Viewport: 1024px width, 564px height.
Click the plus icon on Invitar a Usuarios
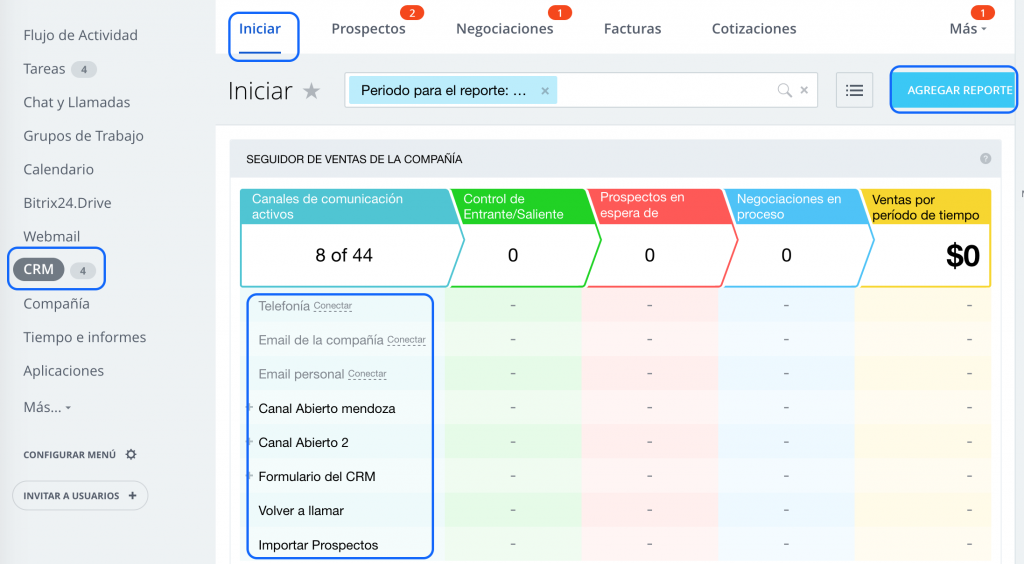pos(133,496)
